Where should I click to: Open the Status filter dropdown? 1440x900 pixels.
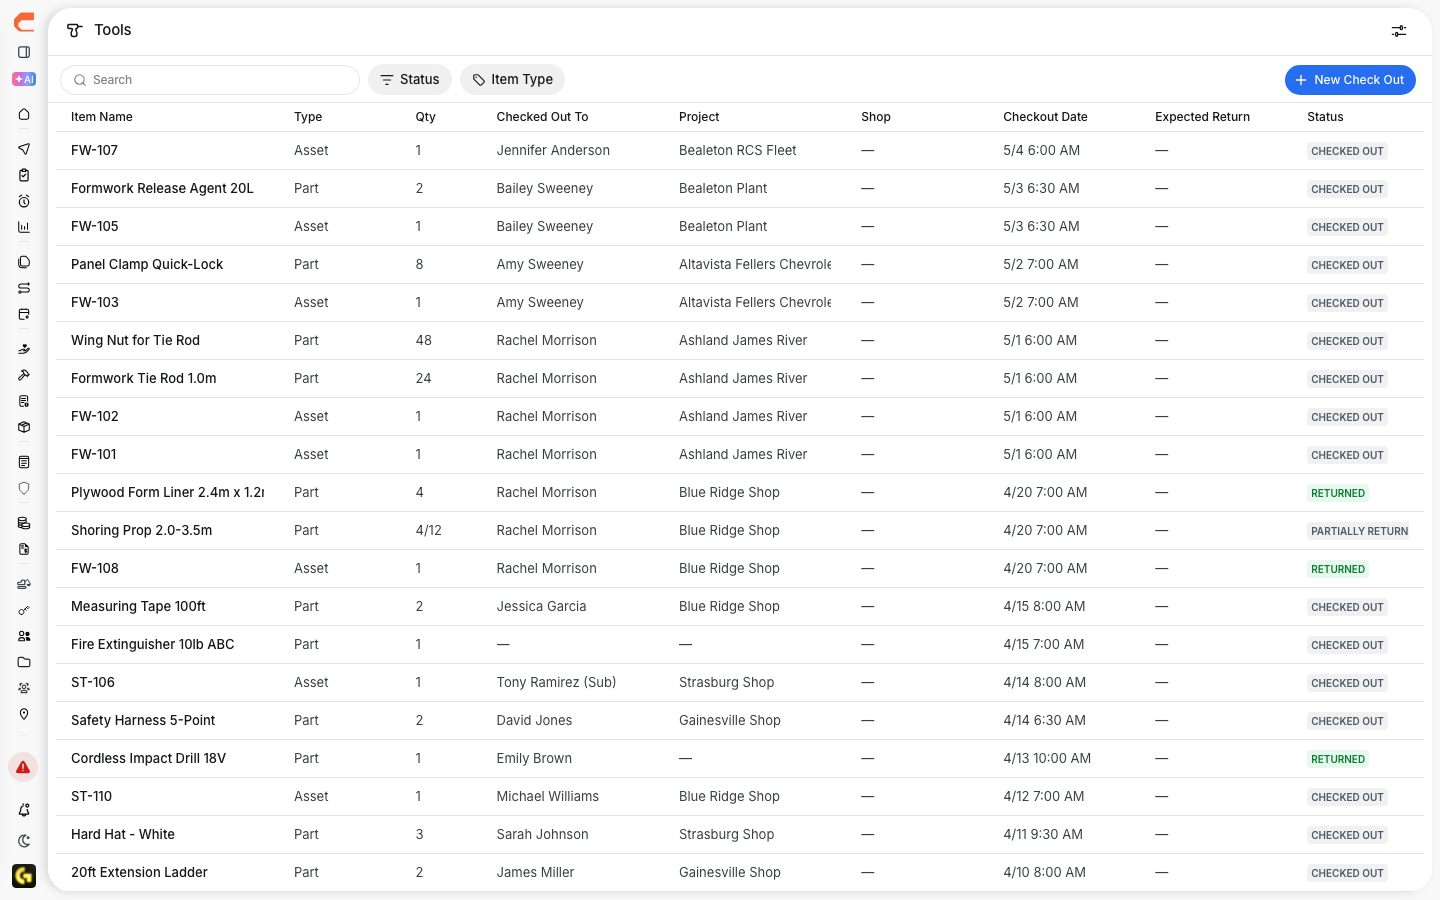pyautogui.click(x=410, y=80)
